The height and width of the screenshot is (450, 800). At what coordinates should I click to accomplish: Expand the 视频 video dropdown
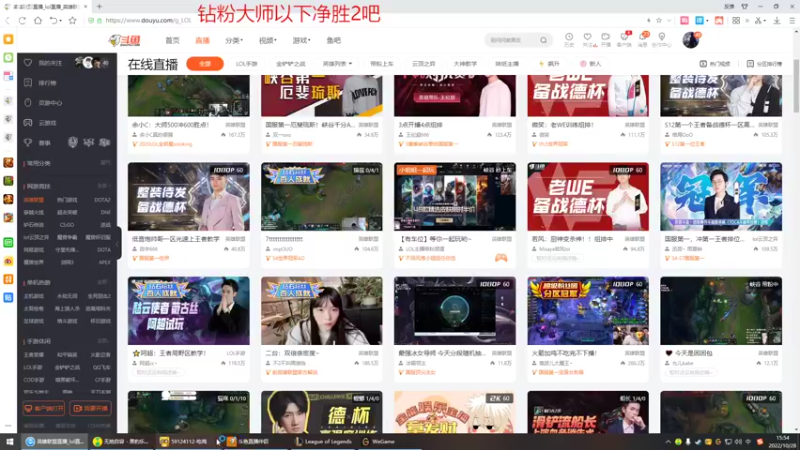(x=267, y=40)
